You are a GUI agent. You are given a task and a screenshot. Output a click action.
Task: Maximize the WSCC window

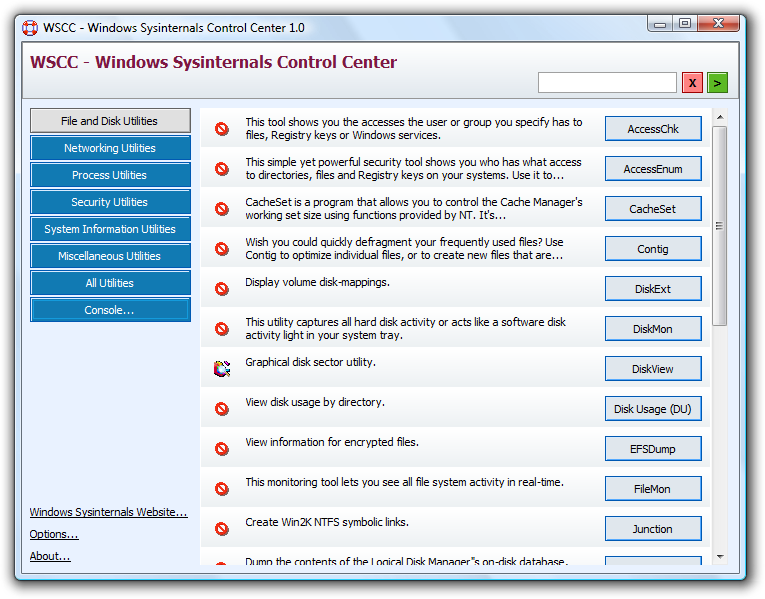[x=685, y=23]
